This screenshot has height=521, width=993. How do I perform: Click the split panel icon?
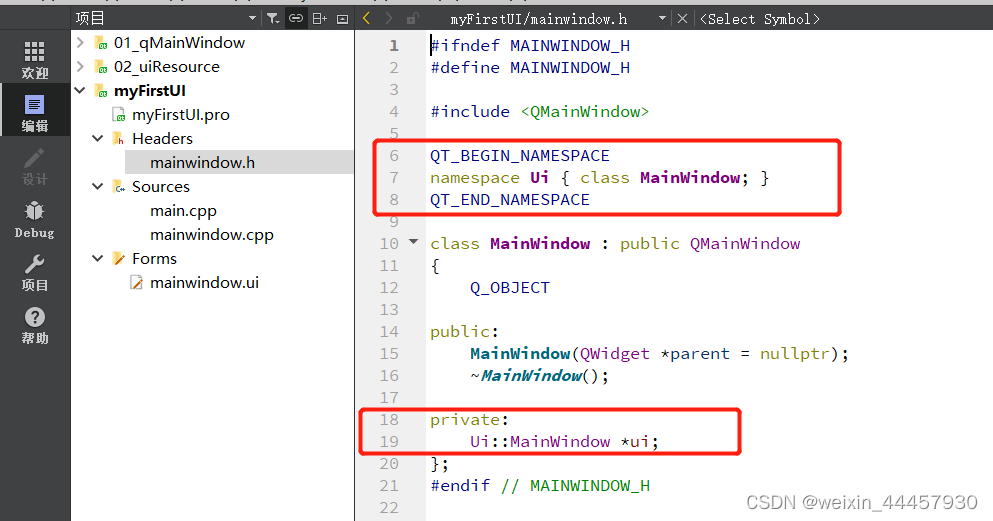(319, 18)
